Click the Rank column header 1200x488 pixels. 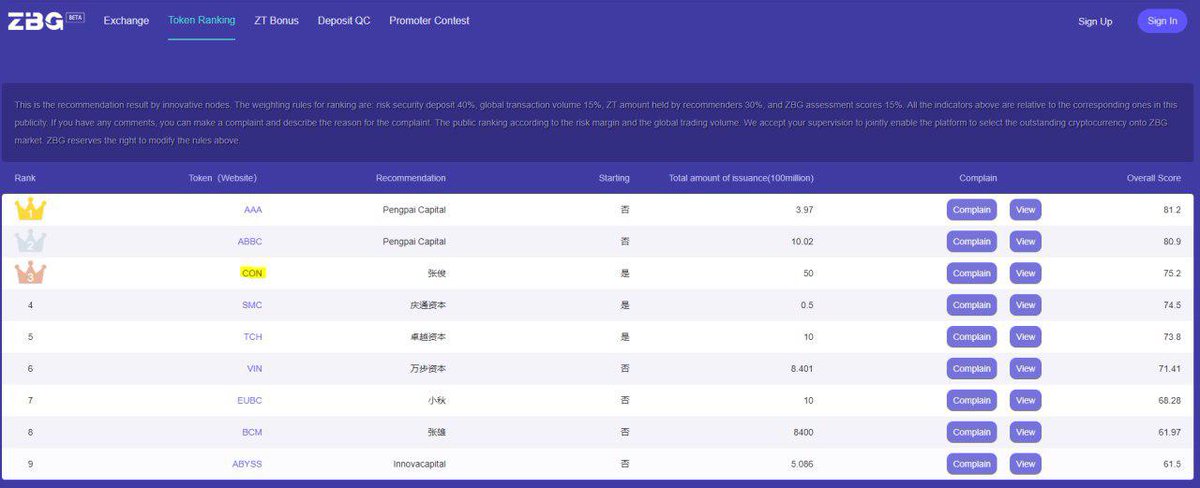point(25,178)
